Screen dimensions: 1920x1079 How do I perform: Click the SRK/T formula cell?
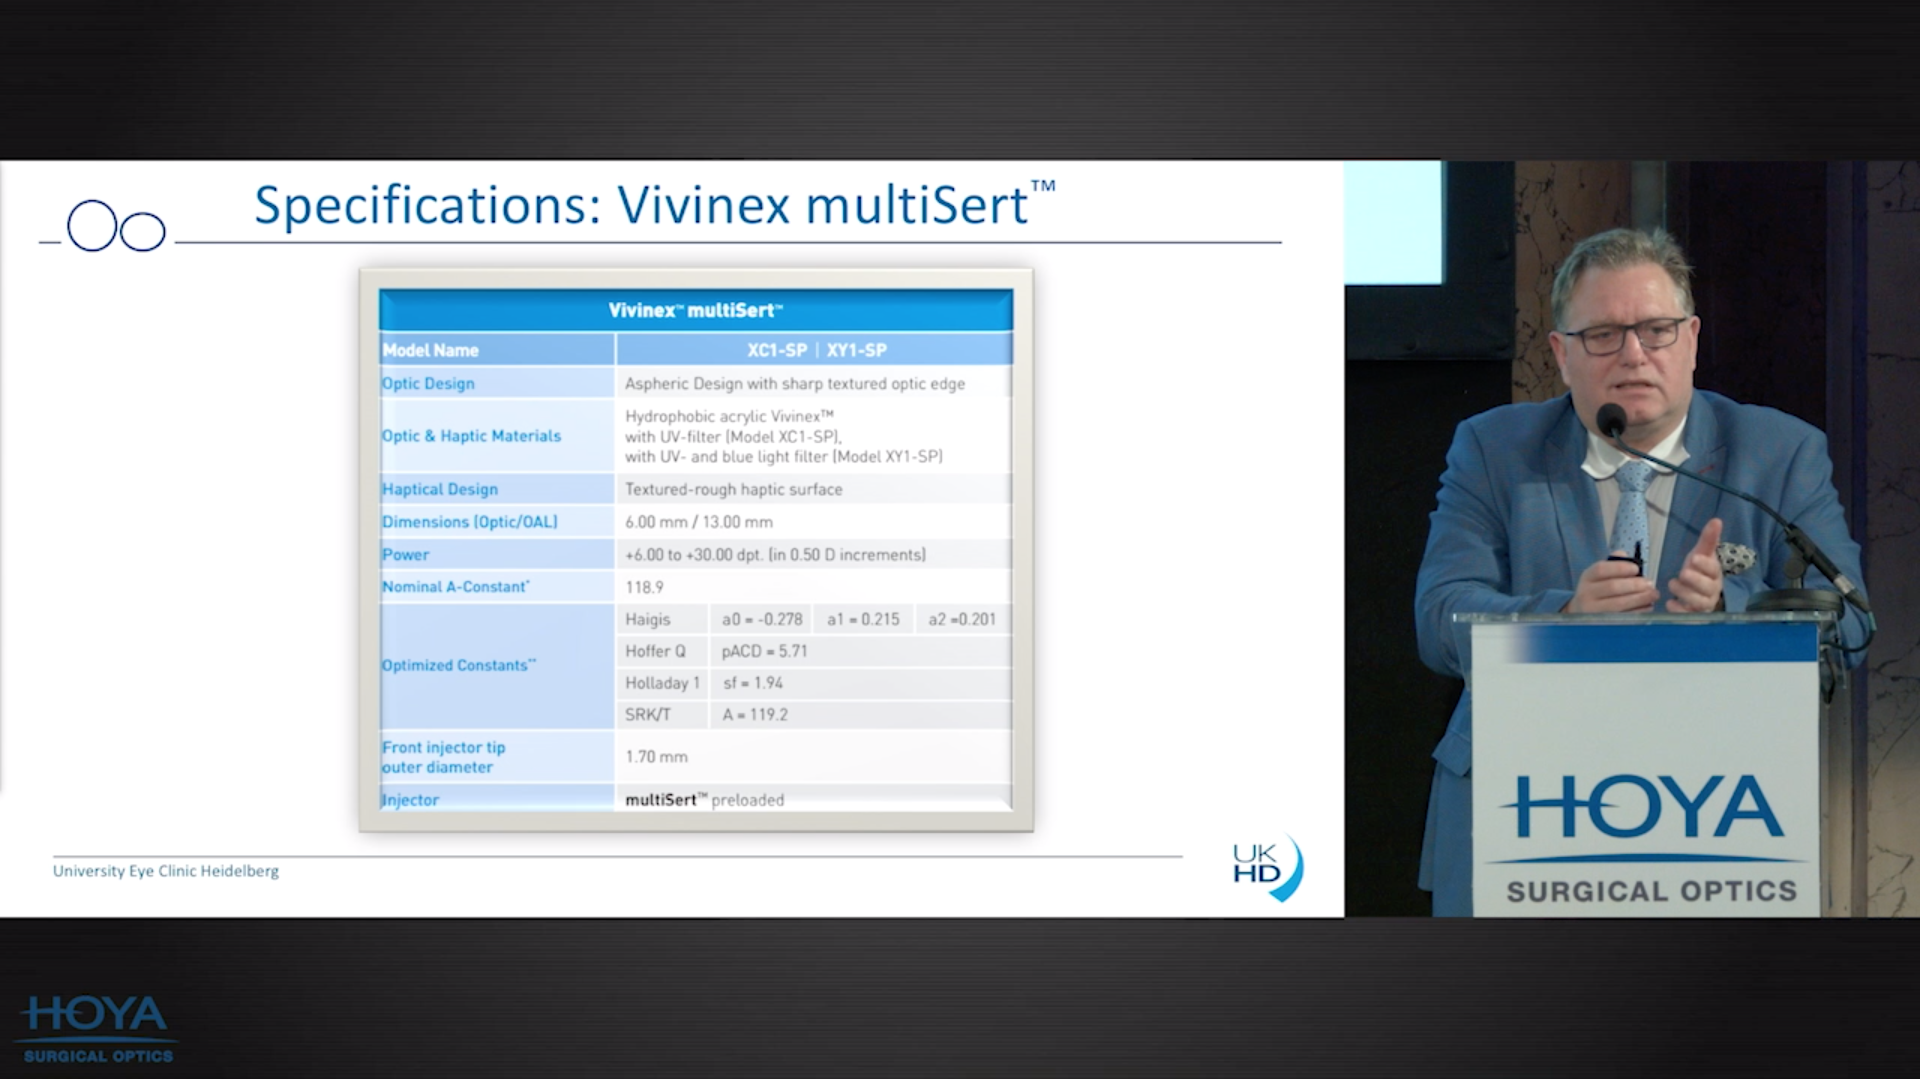click(648, 715)
